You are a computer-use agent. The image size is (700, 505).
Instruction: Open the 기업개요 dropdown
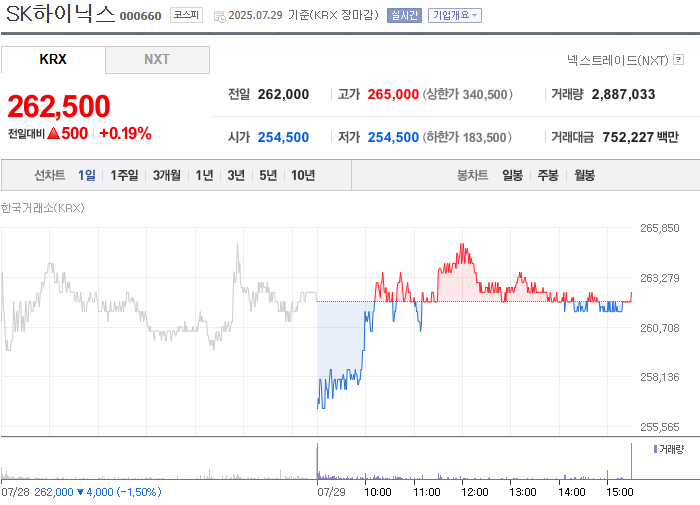tap(454, 16)
